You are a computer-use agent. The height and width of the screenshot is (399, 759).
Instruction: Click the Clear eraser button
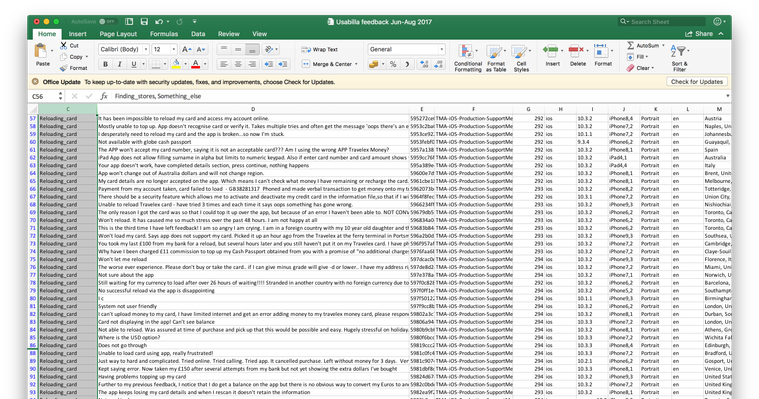[x=640, y=68]
